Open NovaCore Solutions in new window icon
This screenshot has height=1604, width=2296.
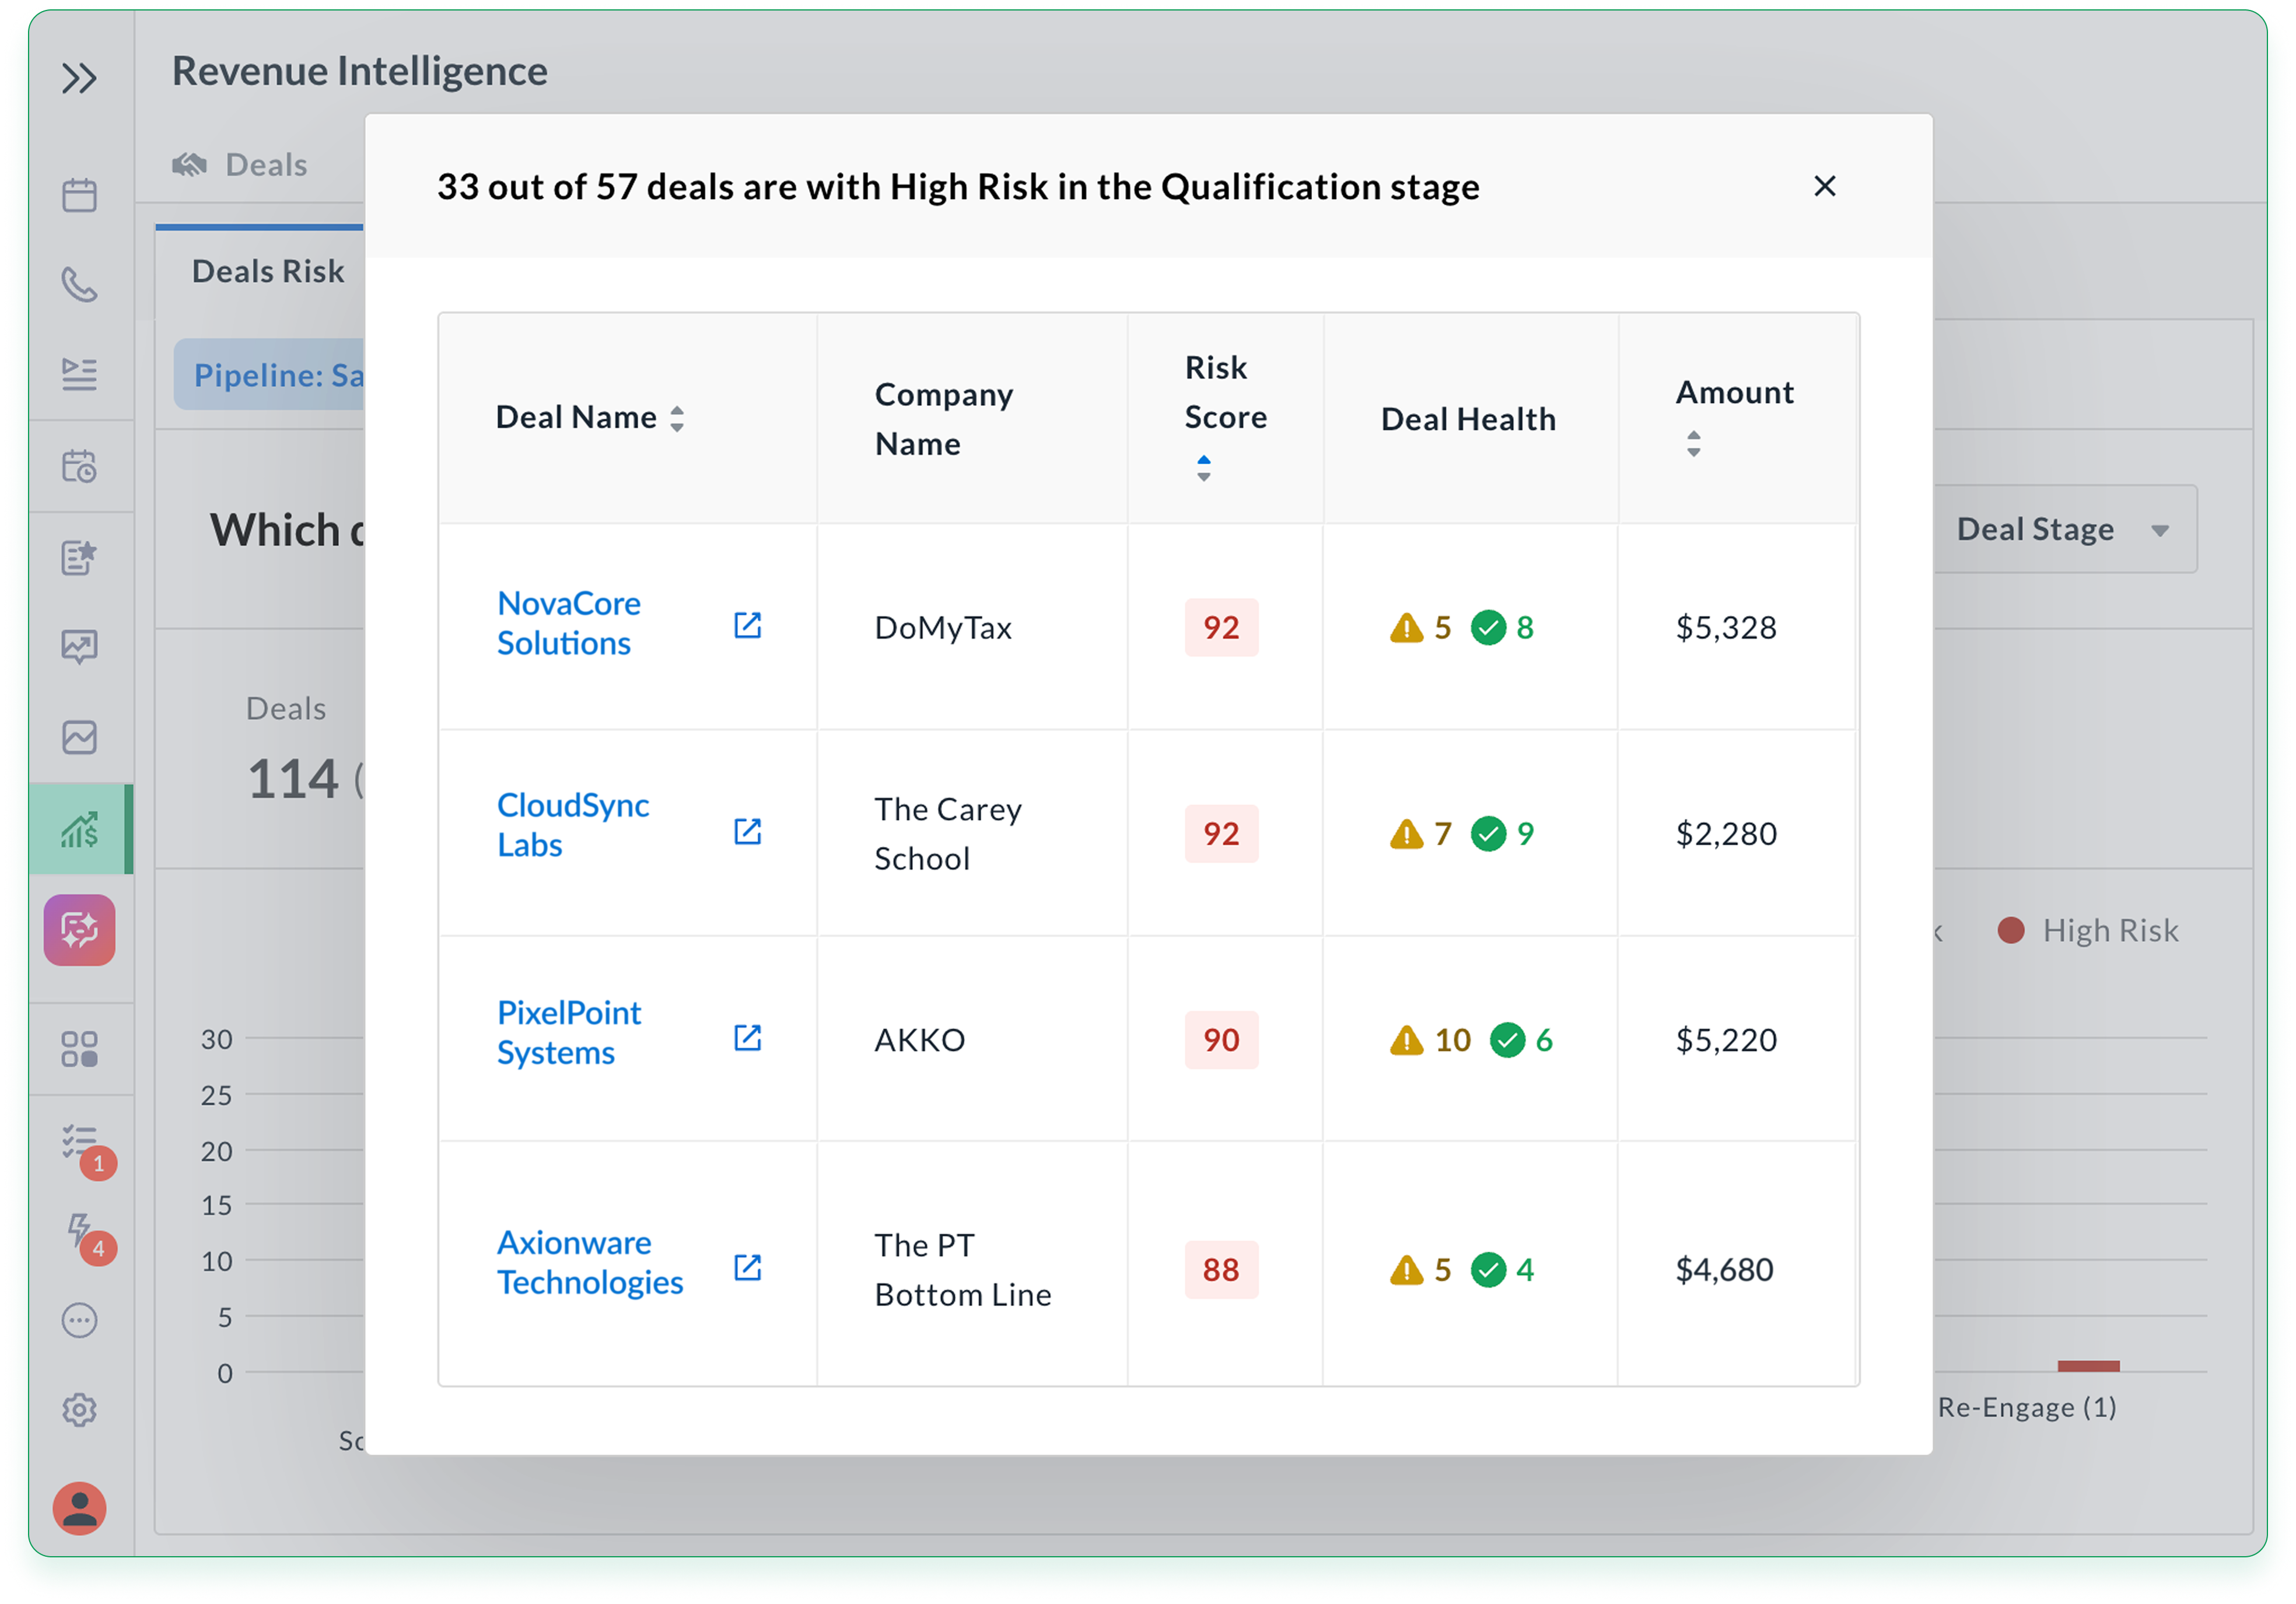pyautogui.click(x=748, y=625)
